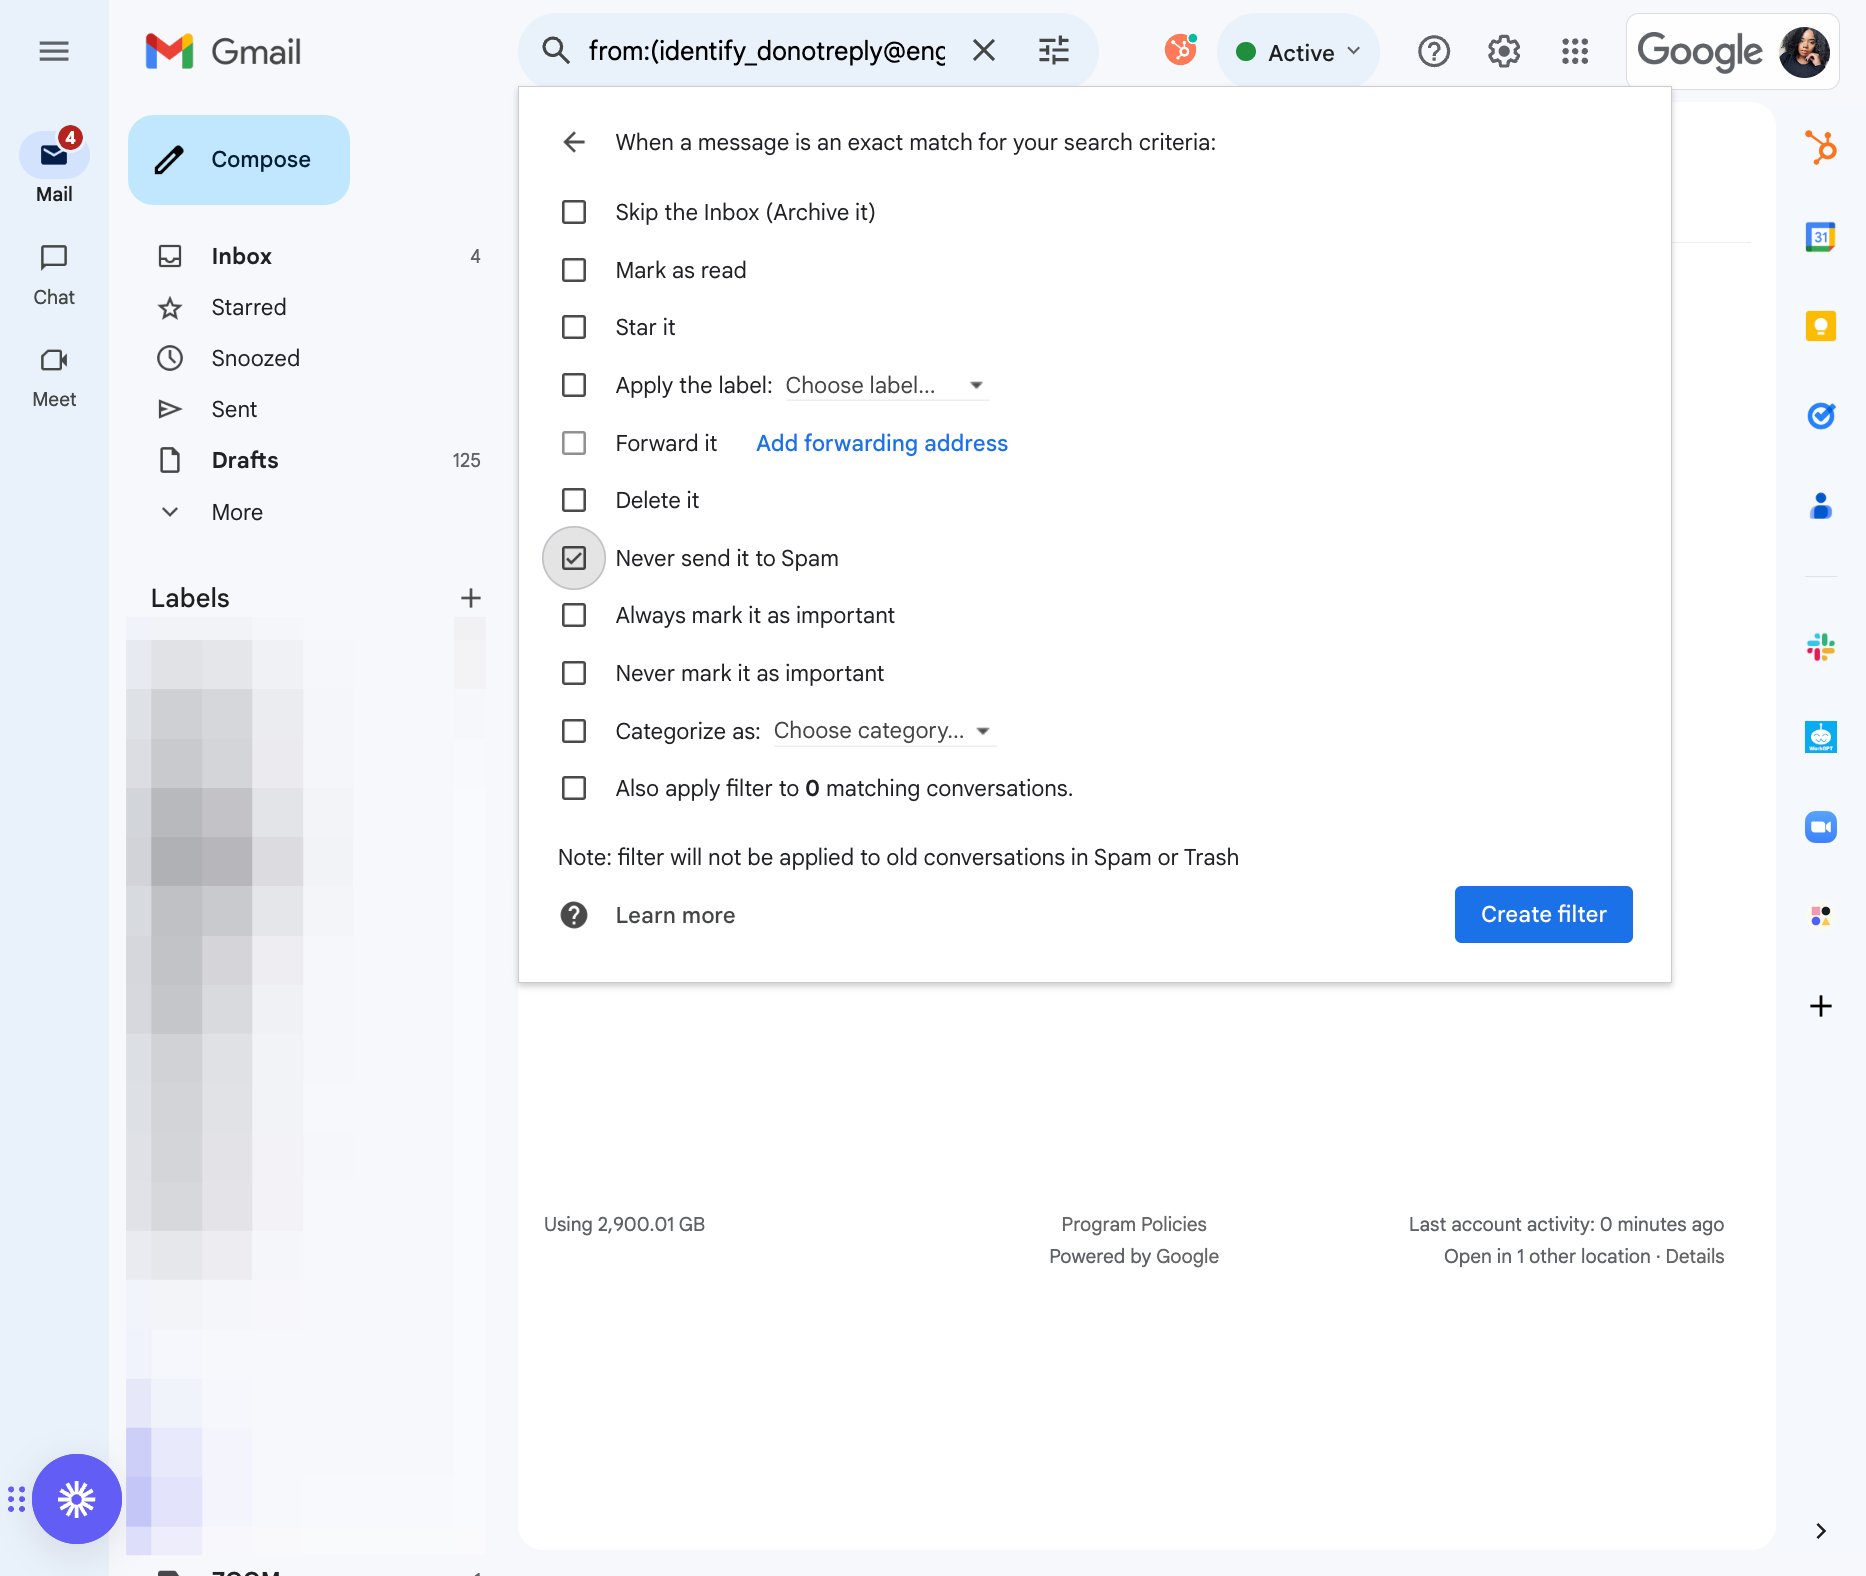The image size is (1866, 1576).
Task: Open the Settings gear
Action: [1504, 51]
